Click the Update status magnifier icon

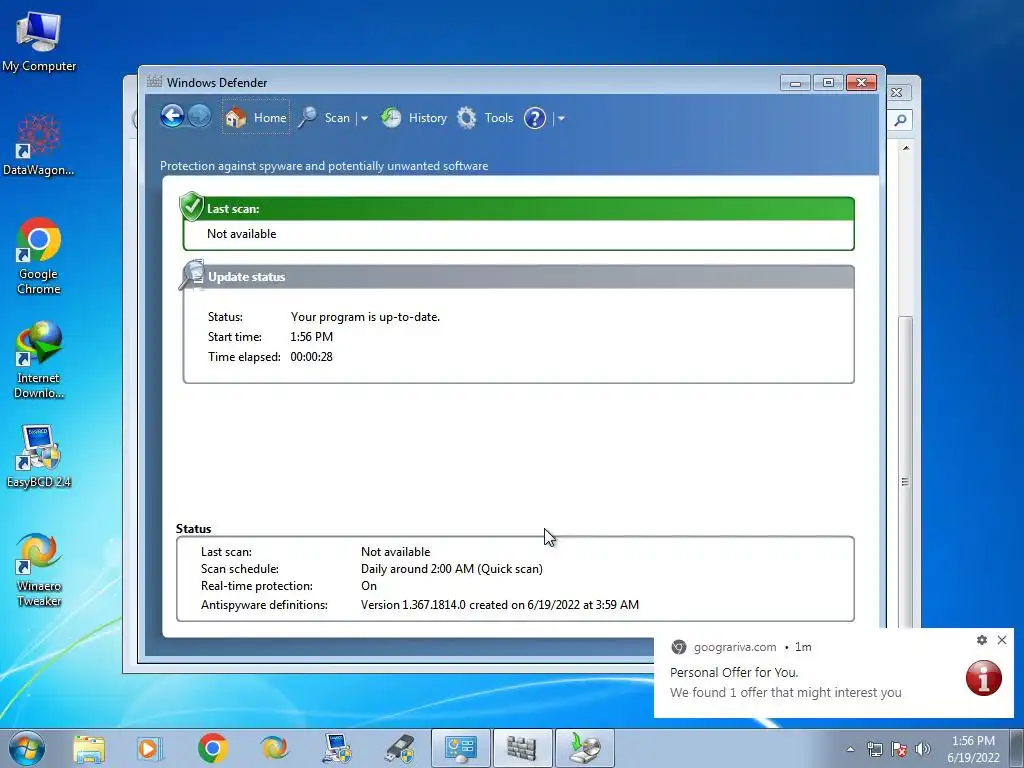[192, 274]
